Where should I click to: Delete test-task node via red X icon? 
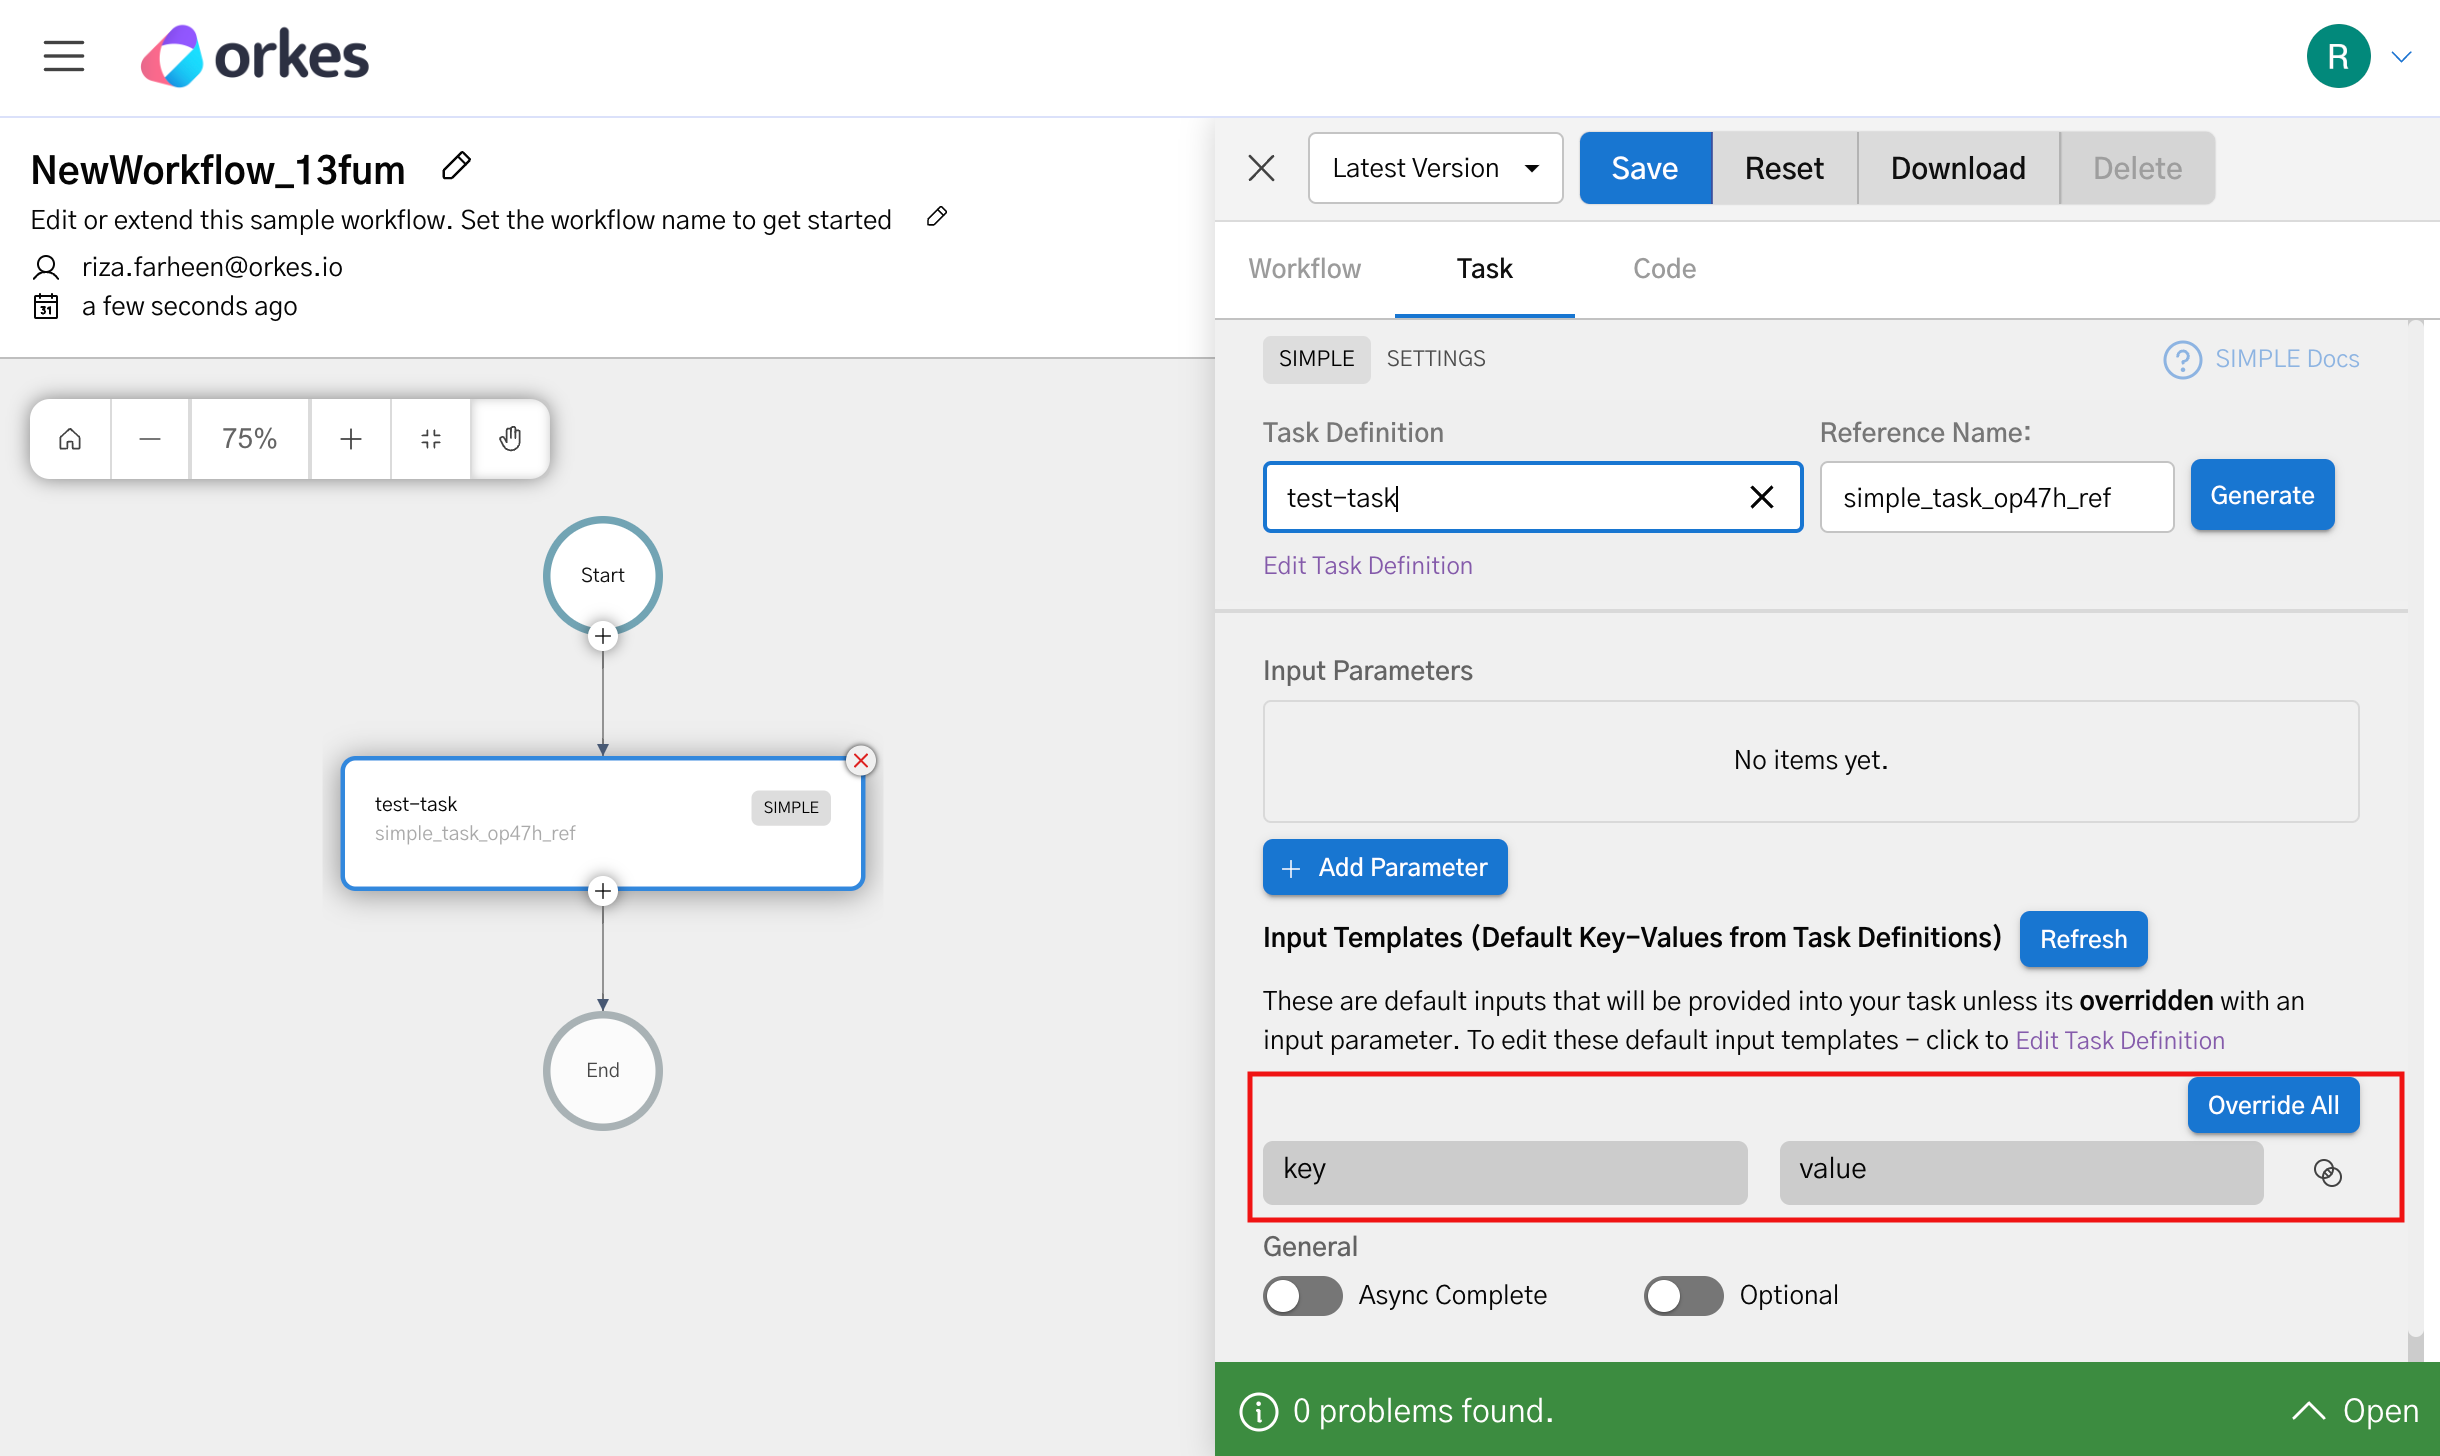tap(861, 760)
